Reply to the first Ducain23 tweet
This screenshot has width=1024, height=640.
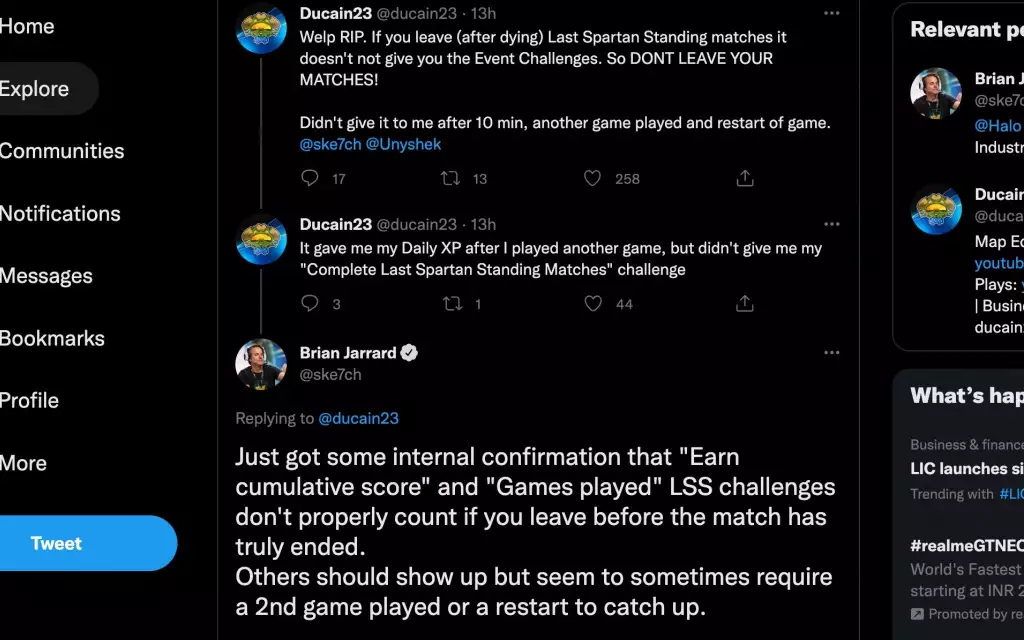coord(310,178)
